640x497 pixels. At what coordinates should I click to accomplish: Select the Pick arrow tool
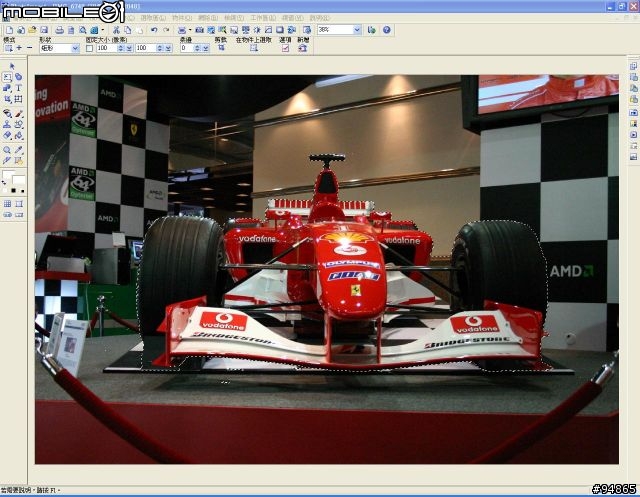(x=12, y=66)
